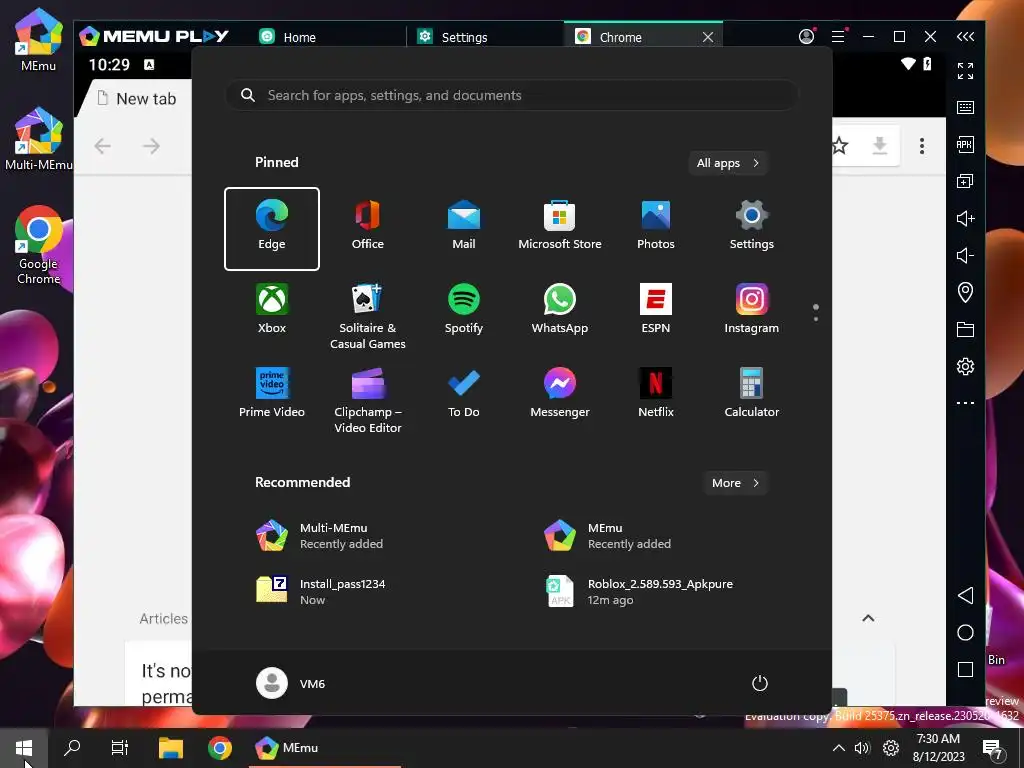
Task: Open MEmu multi-instance manager icon
Action: pyautogui.click(x=965, y=181)
